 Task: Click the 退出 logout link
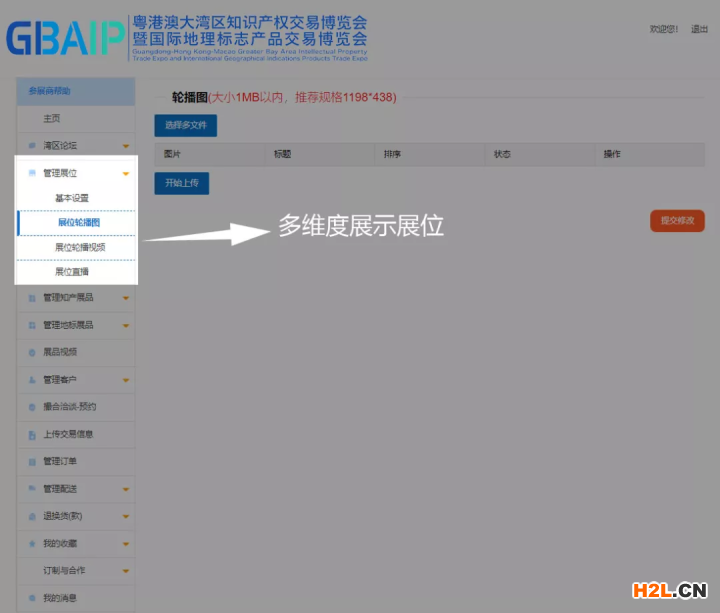click(x=699, y=29)
